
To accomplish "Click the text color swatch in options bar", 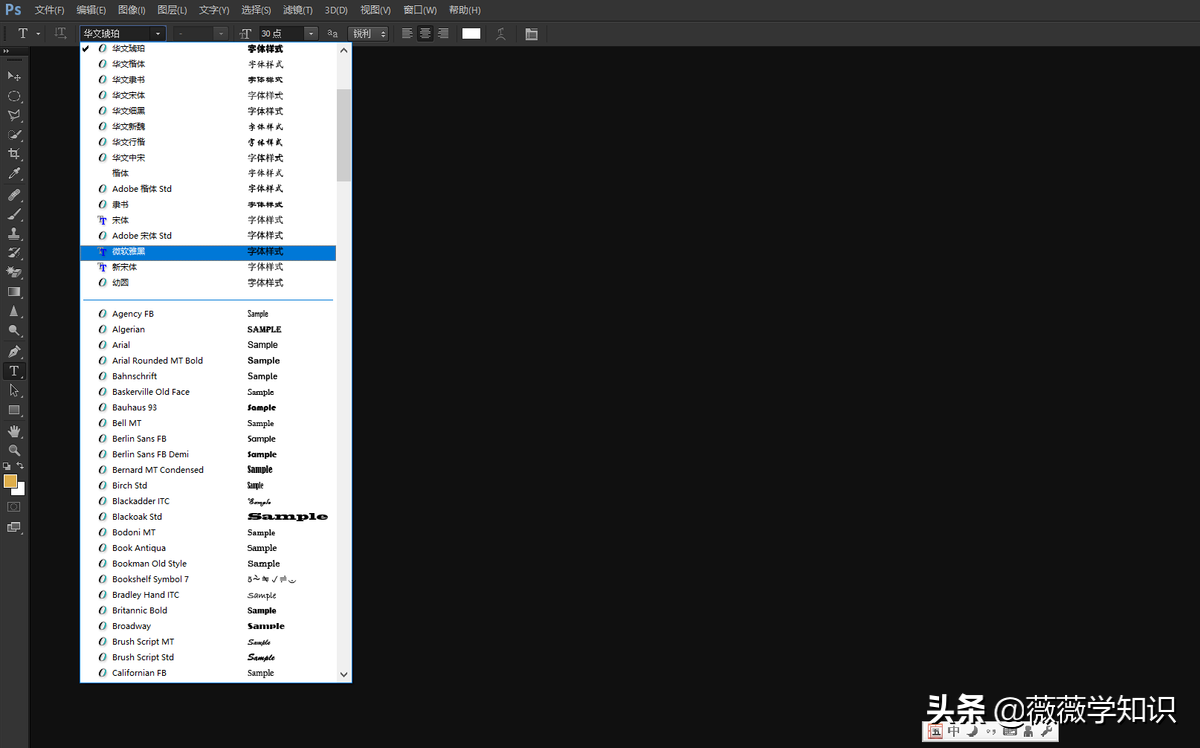I will 471,33.
